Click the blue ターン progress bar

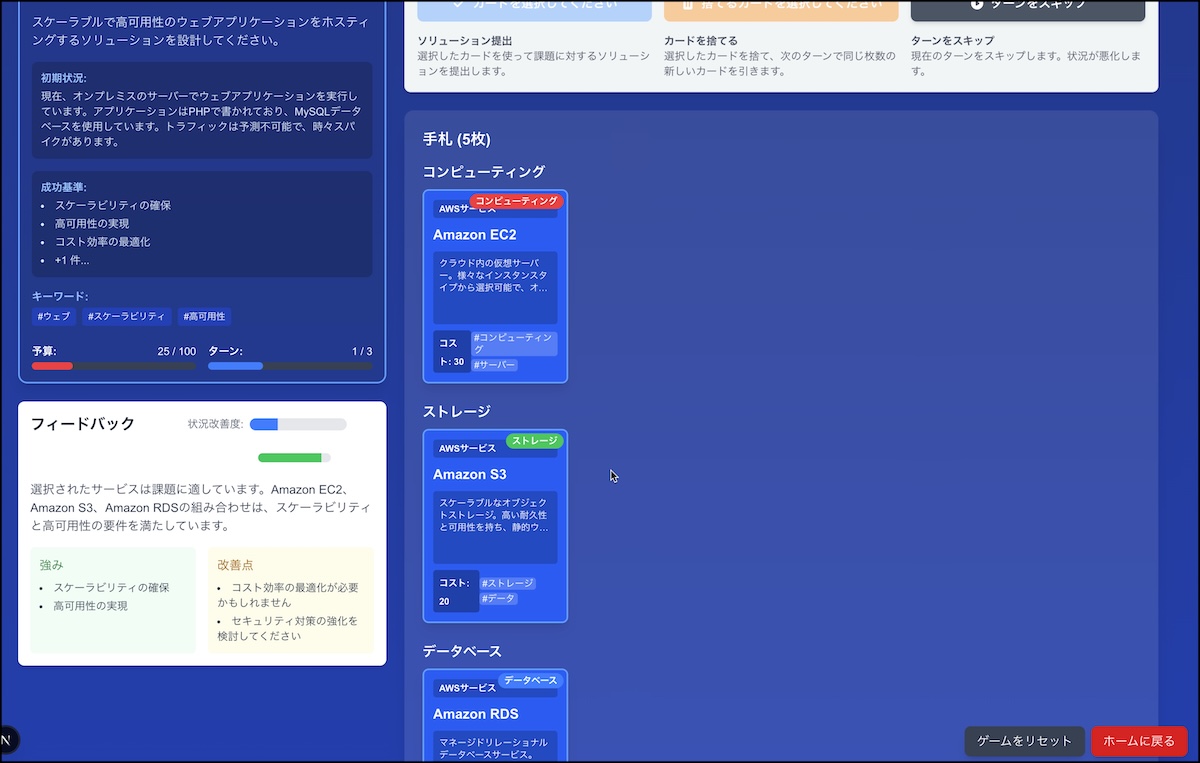290,366
